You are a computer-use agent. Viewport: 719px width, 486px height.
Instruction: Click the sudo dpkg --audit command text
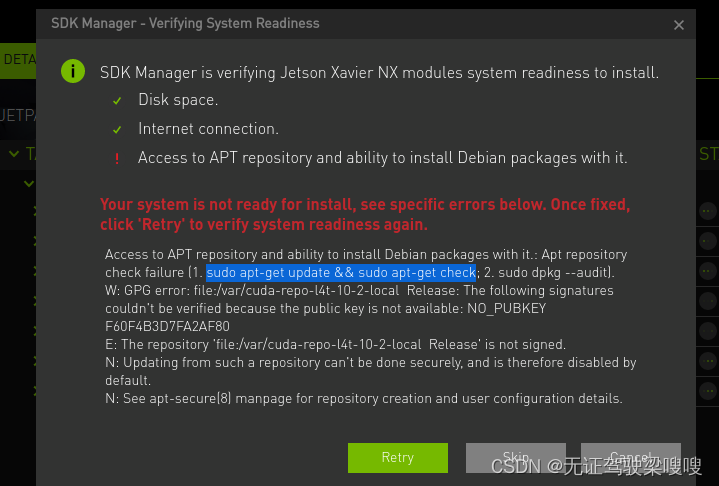[553, 272]
